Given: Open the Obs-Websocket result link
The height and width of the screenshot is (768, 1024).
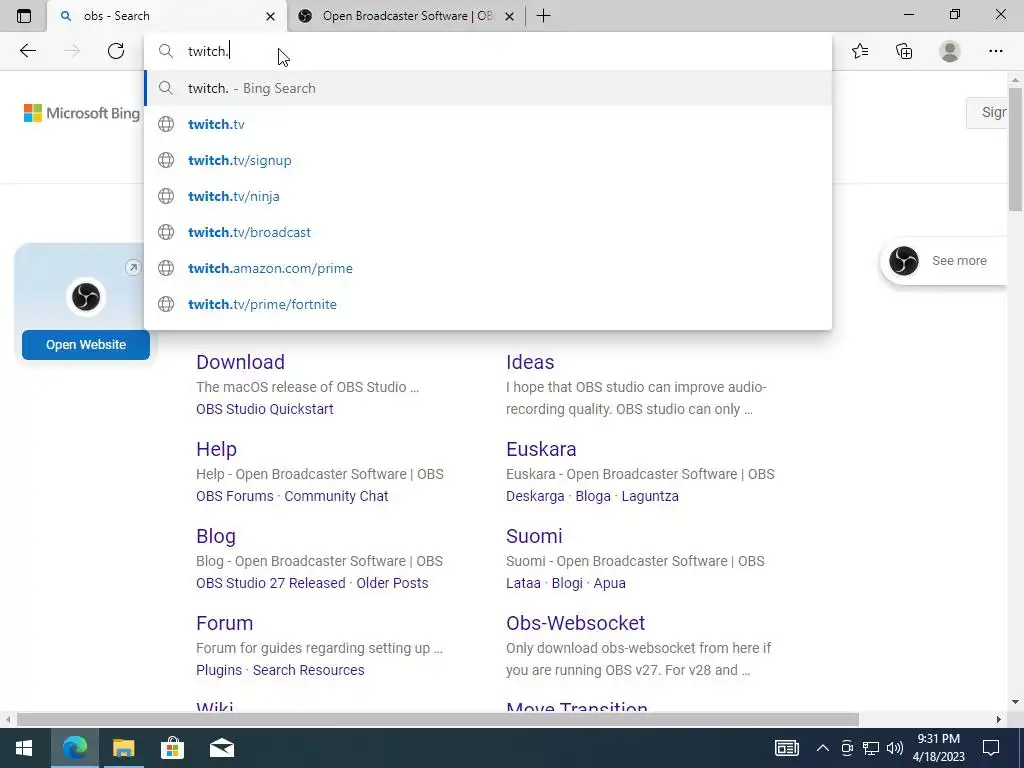Looking at the screenshot, I should point(575,622).
